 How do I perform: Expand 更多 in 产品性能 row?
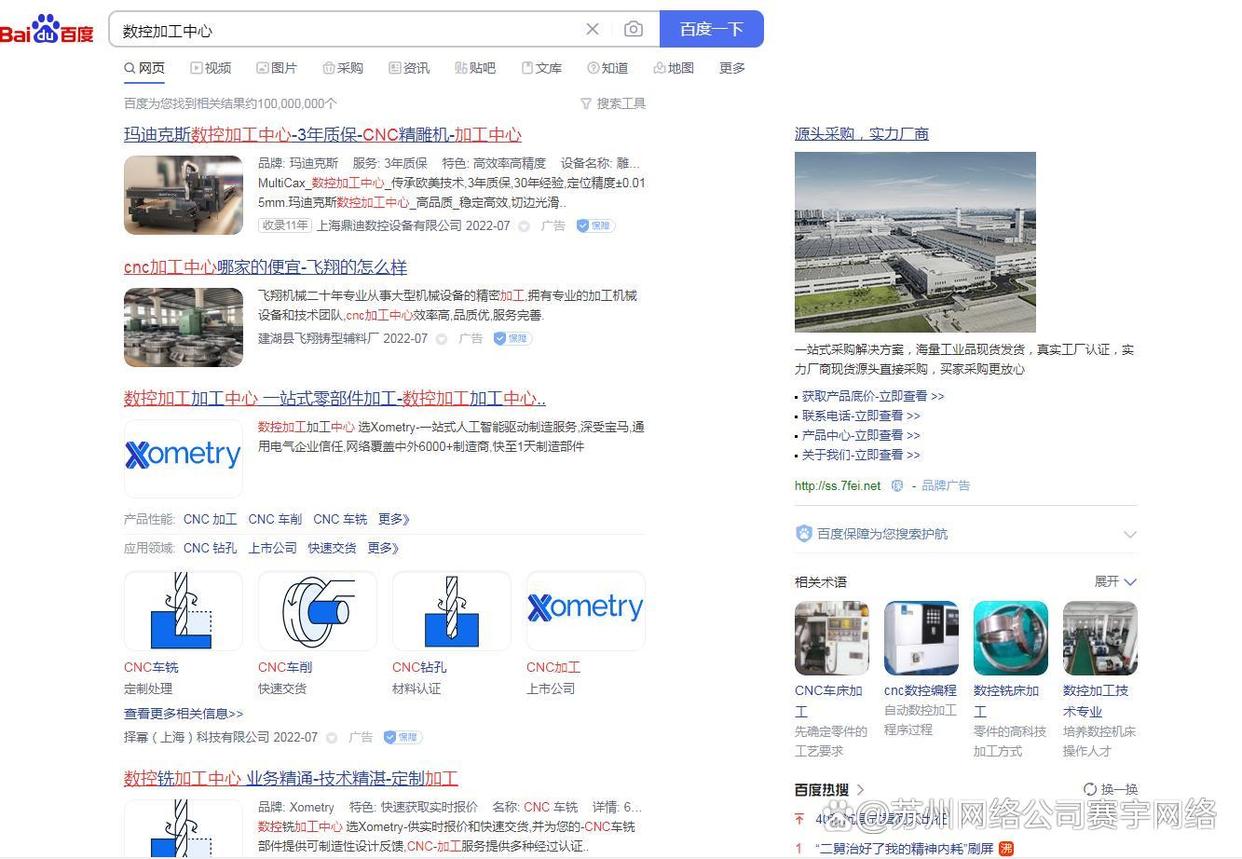pos(394,519)
